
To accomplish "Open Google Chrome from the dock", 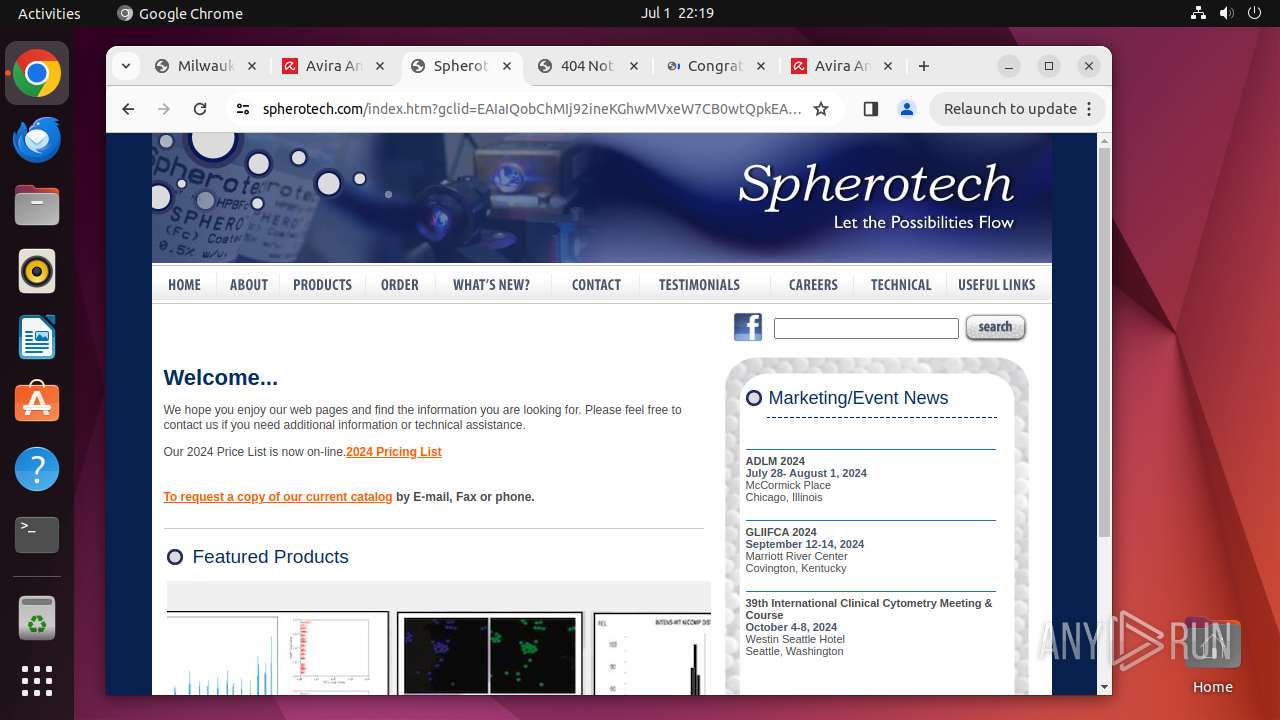I will pyautogui.click(x=37, y=73).
